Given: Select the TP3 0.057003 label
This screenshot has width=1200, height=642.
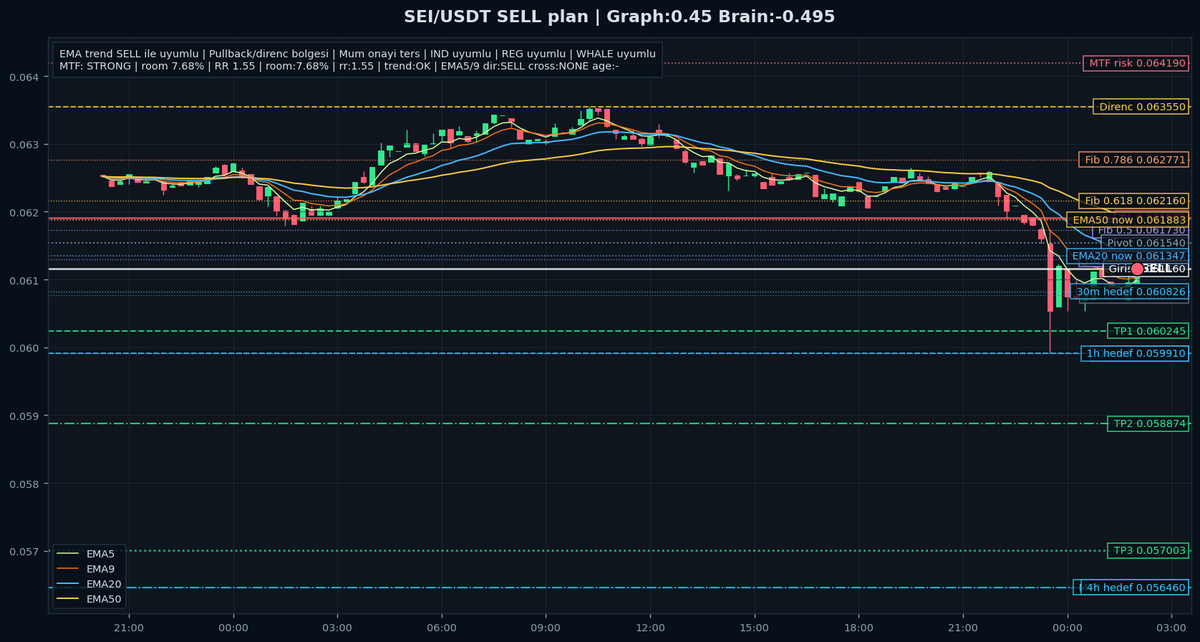Looking at the screenshot, I should click(1149, 550).
